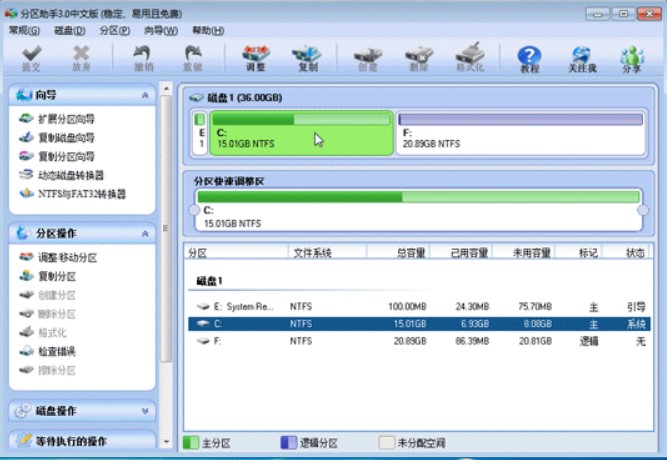
Task: Sort by 已用容量 column header
Action: pyautogui.click(x=461, y=253)
